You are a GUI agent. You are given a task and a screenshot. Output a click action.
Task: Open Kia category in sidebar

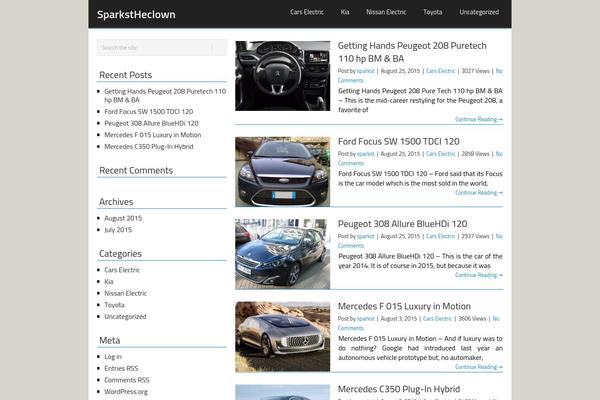(109, 282)
